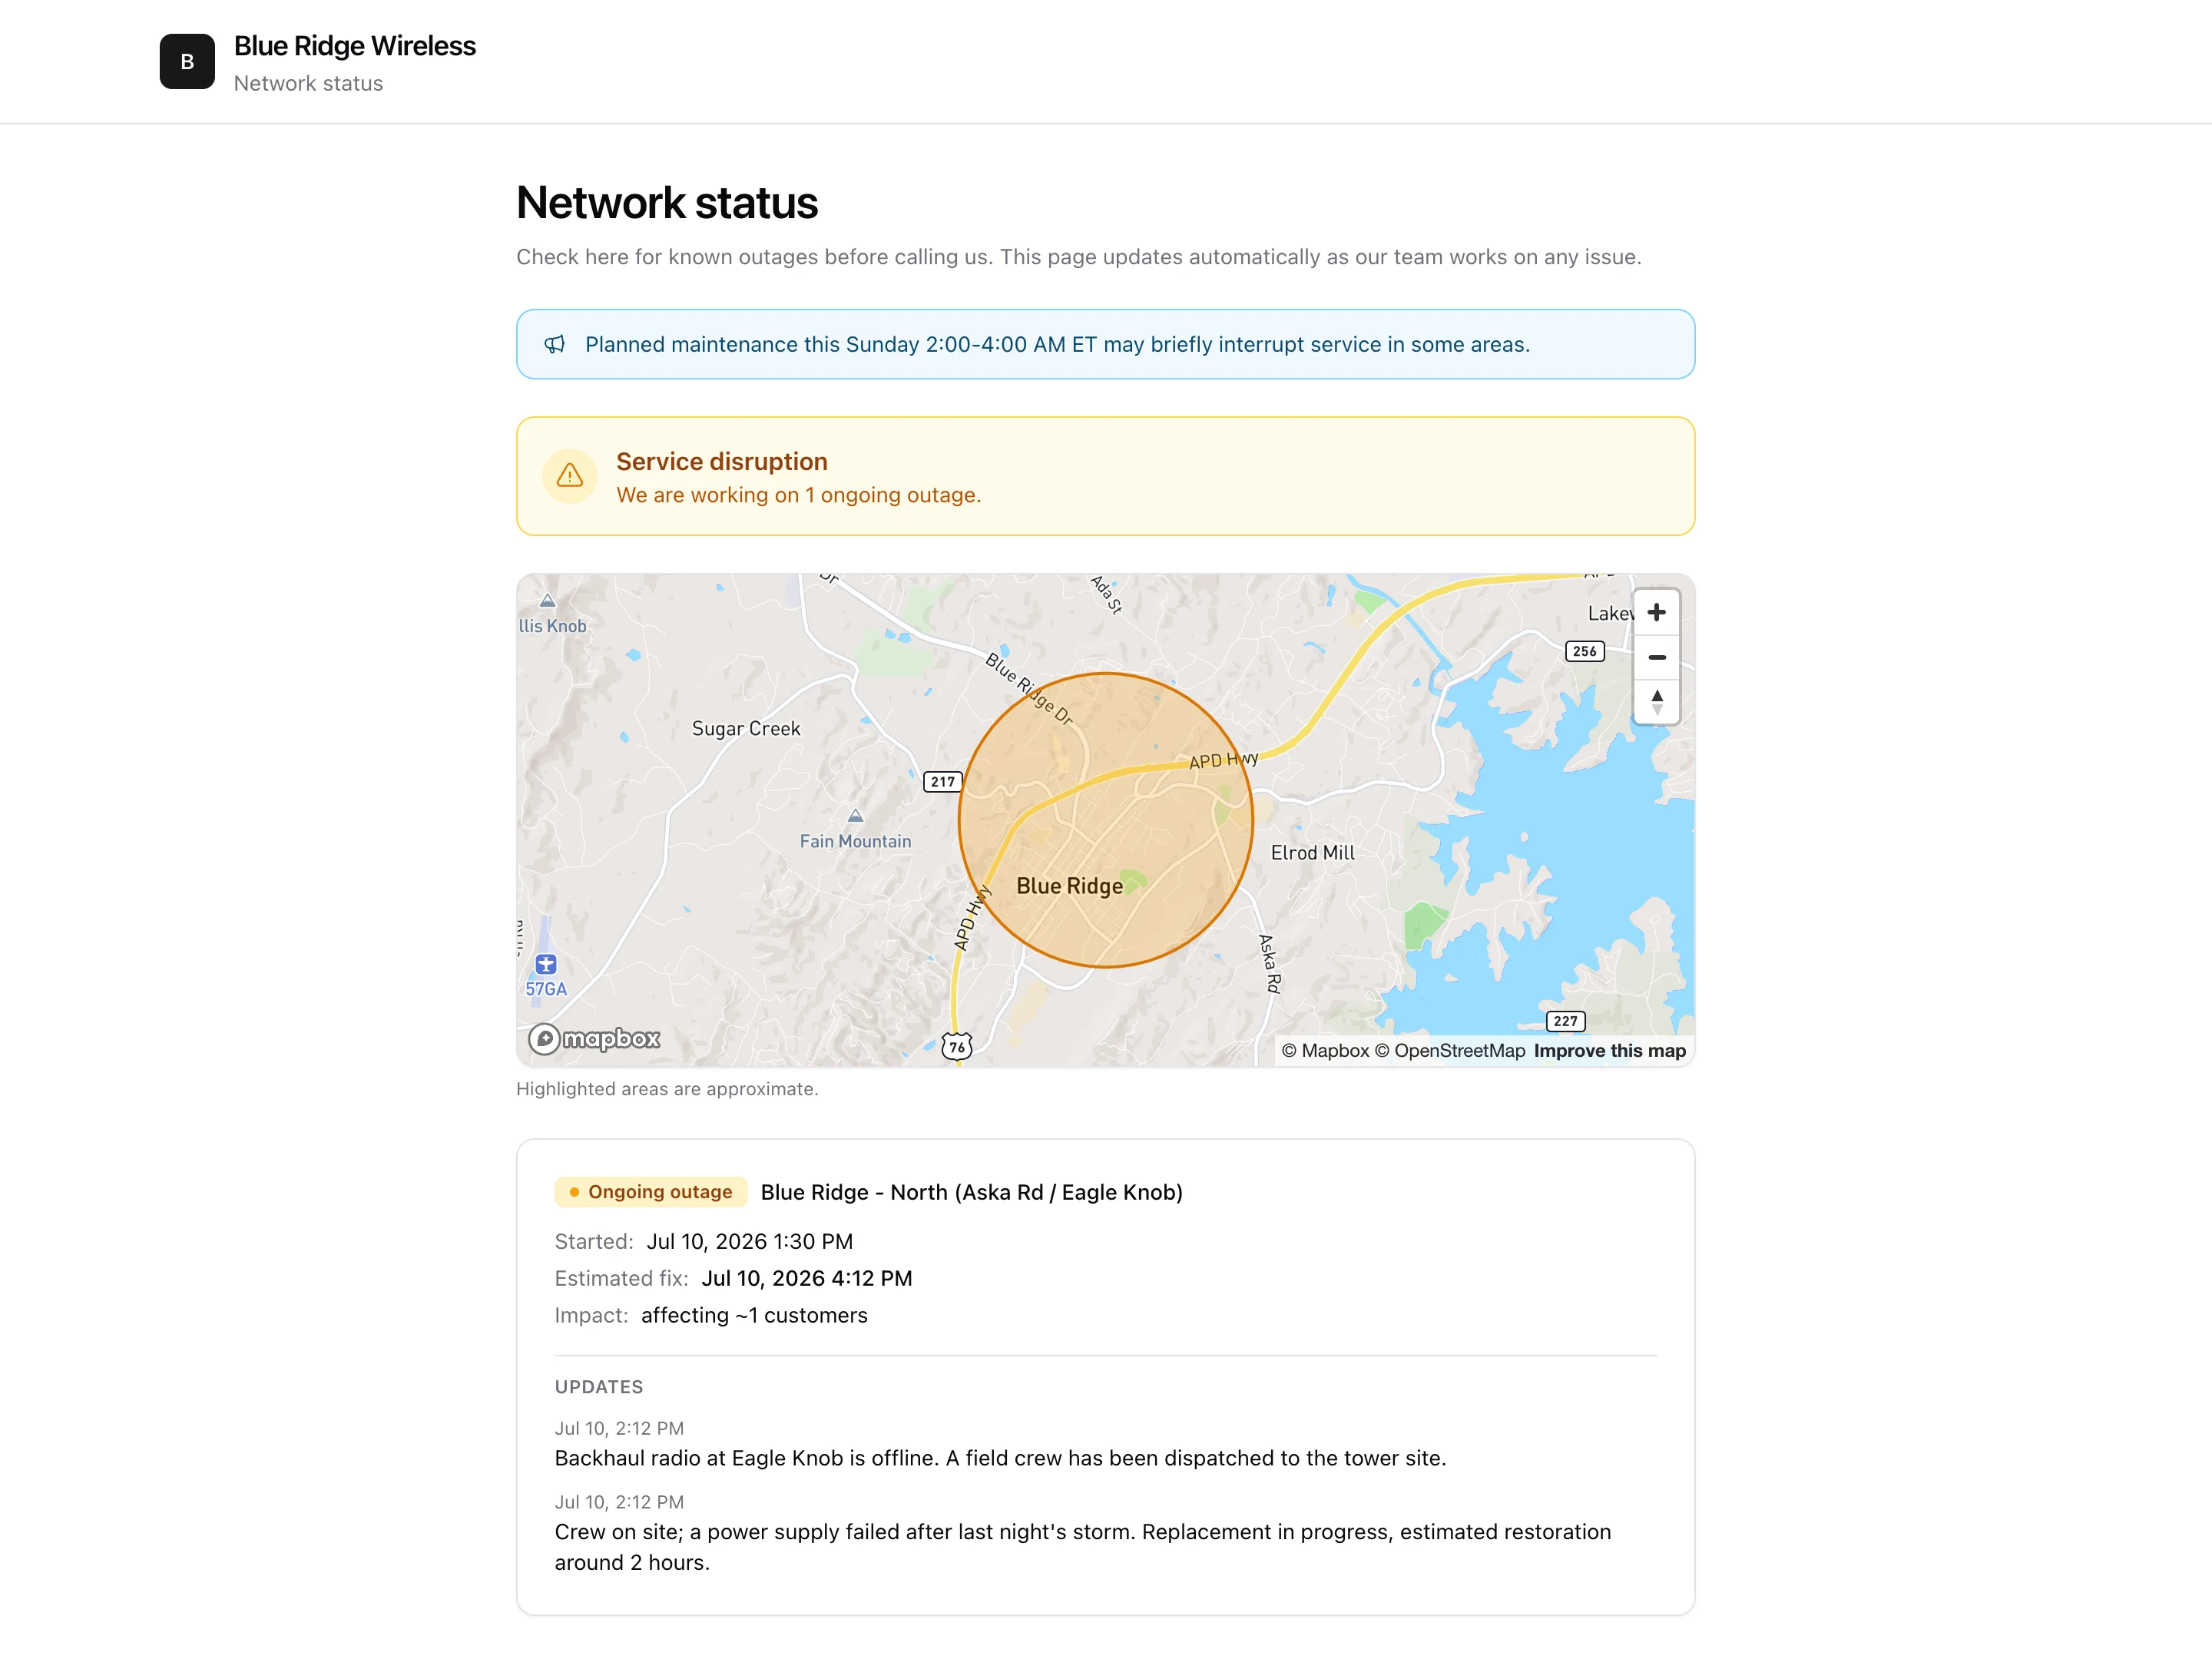The height and width of the screenshot is (1659, 2212).
Task: Click the map zoom in button
Action: click(1656, 612)
